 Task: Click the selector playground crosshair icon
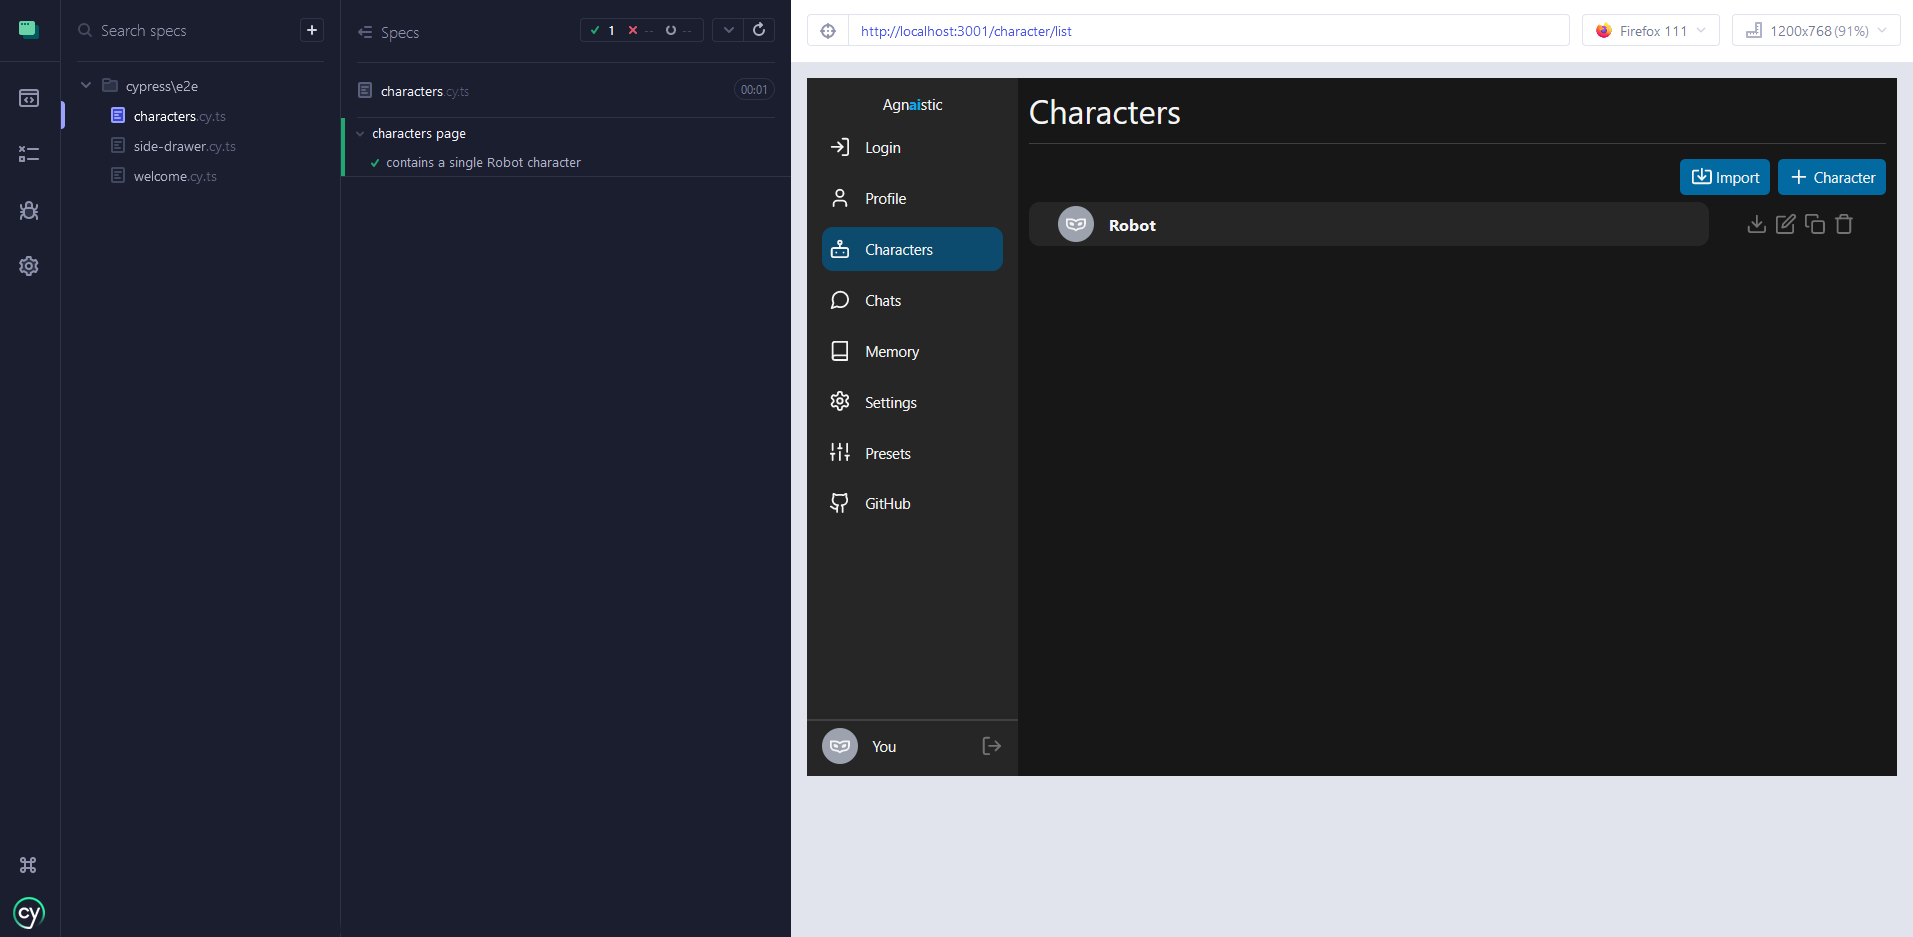click(828, 31)
